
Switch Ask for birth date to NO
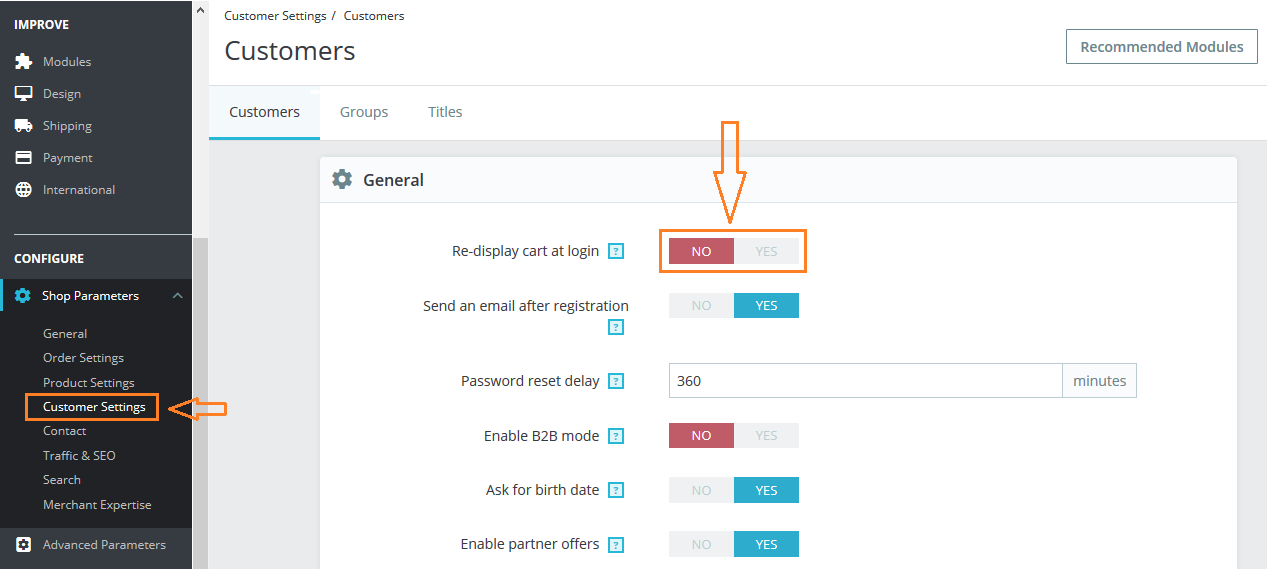point(701,490)
